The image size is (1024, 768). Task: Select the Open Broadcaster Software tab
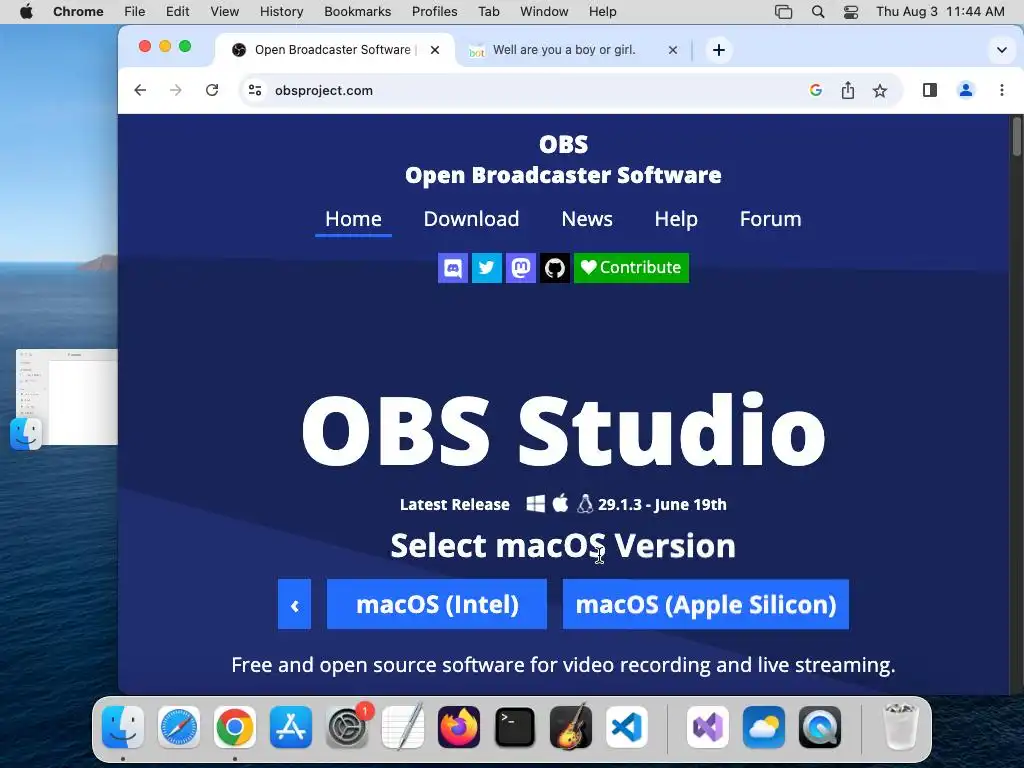click(x=333, y=50)
